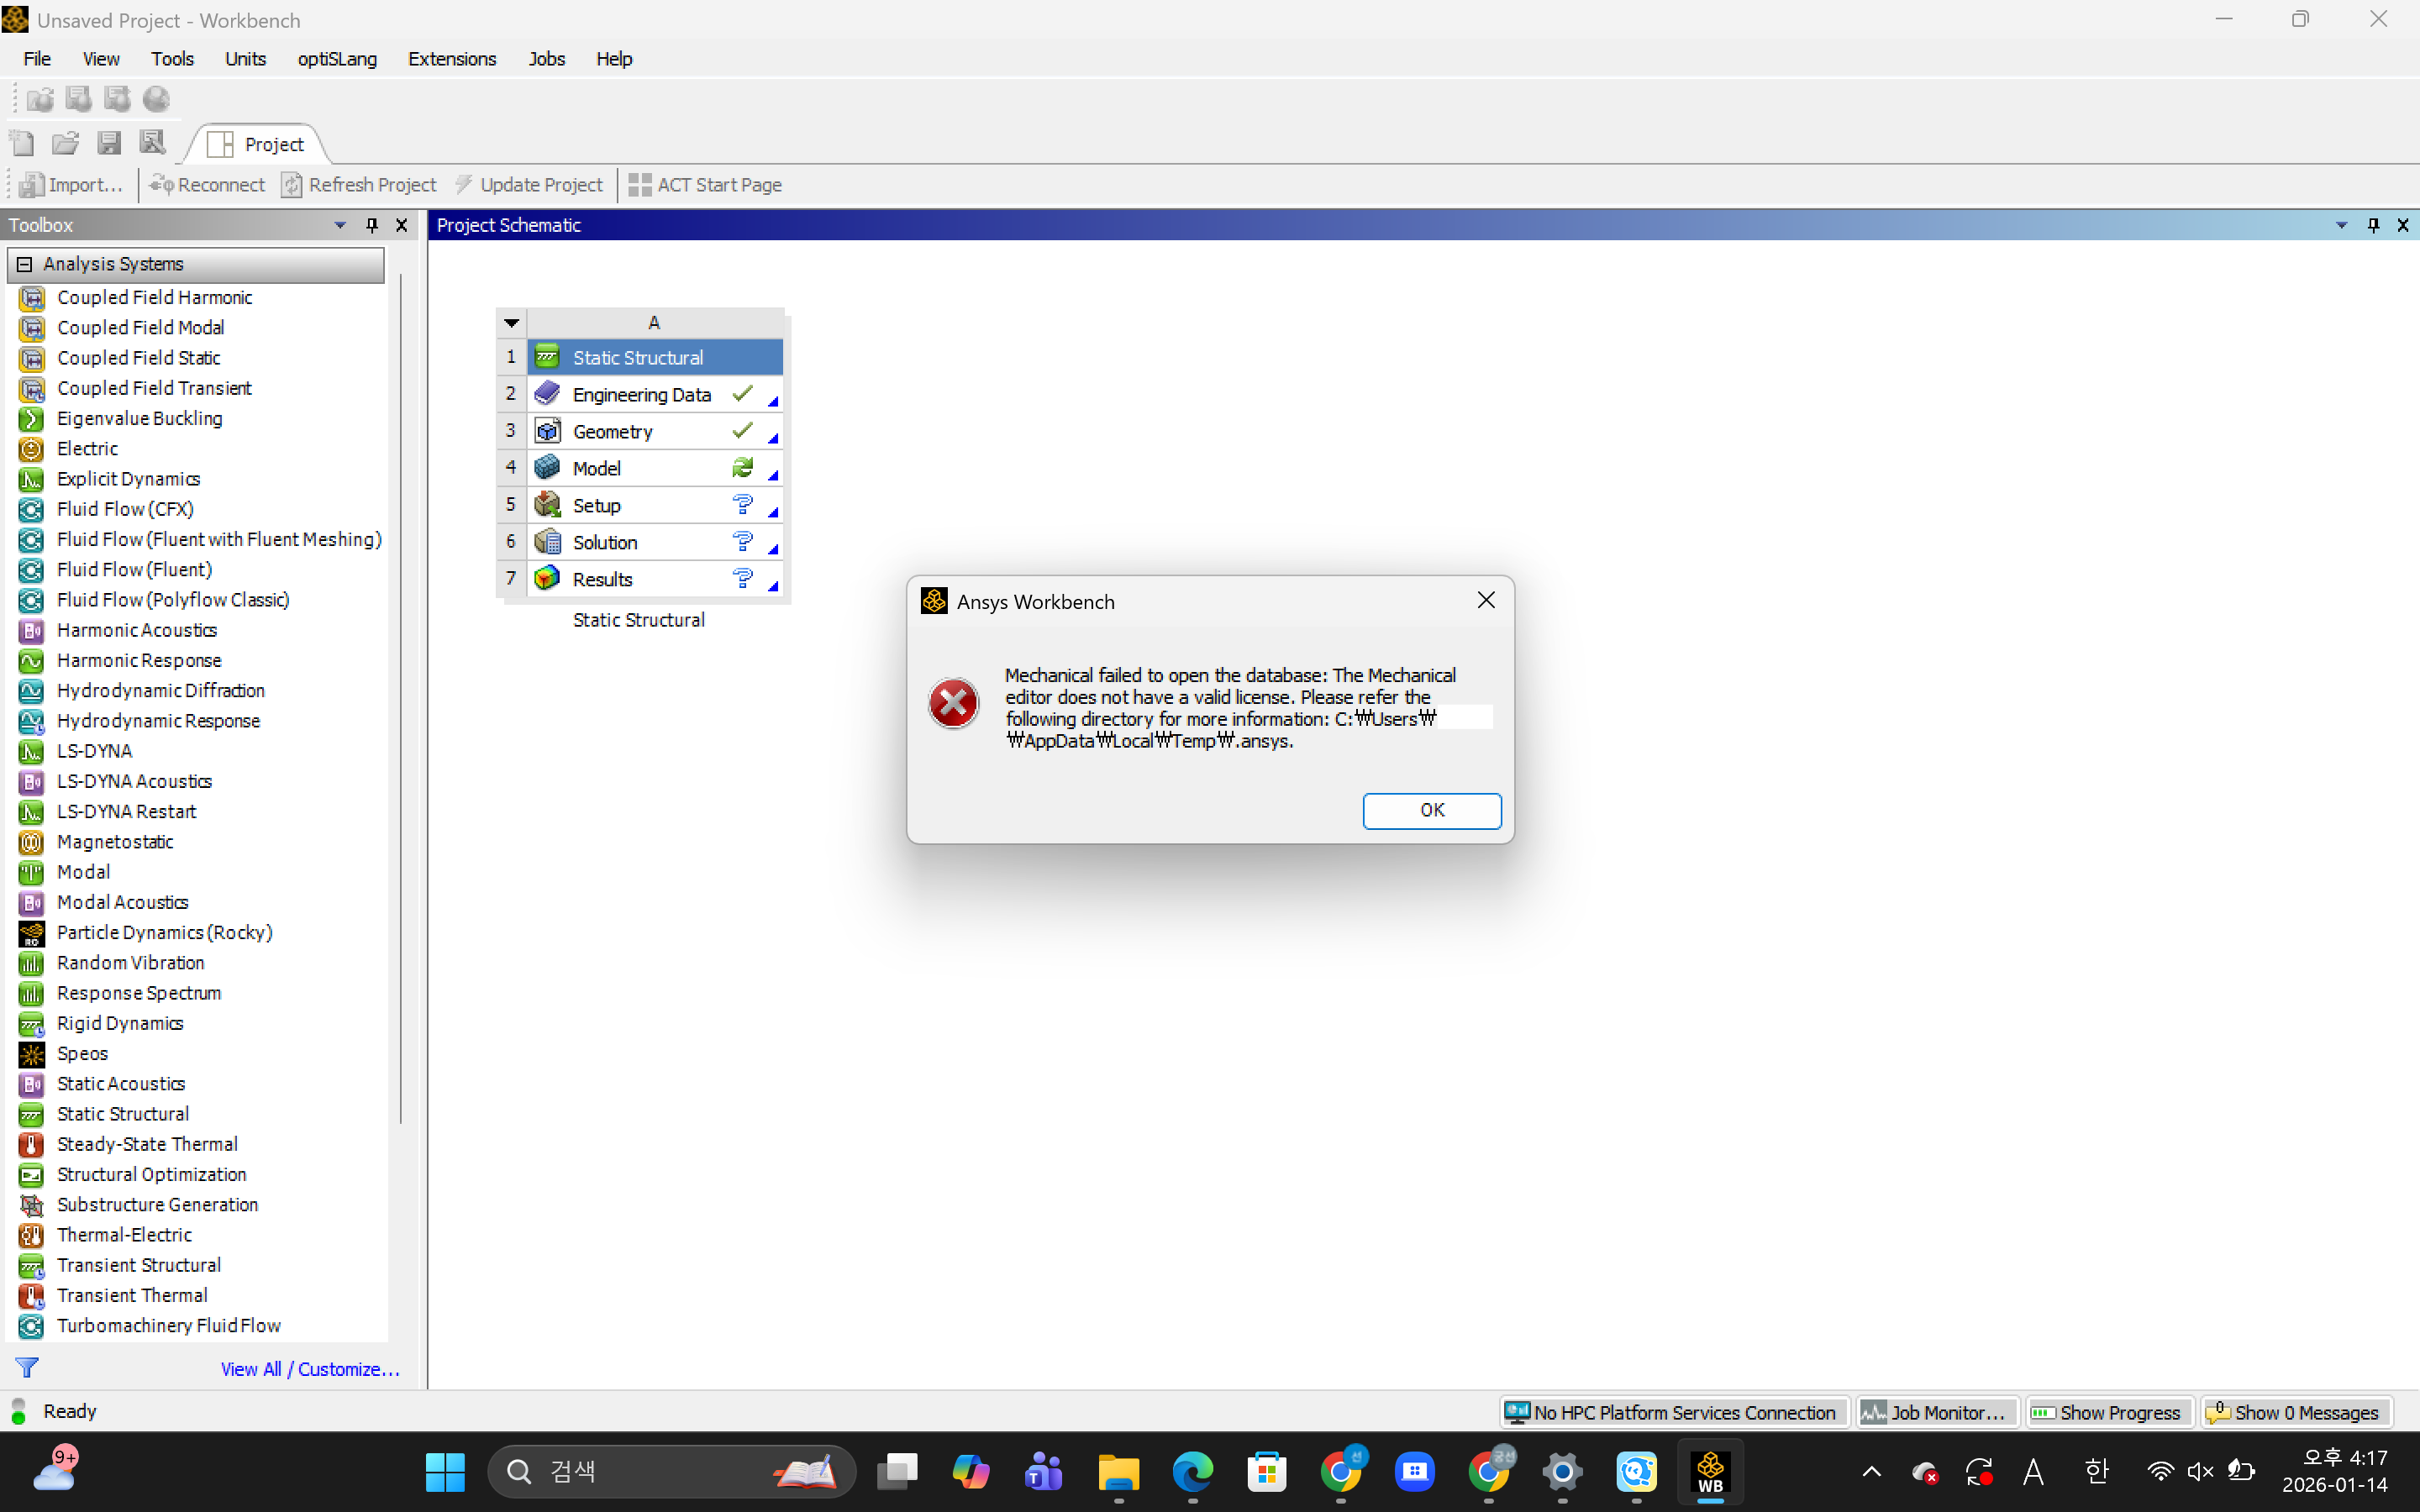Toggle the Project Schematic pin

pos(2373,225)
